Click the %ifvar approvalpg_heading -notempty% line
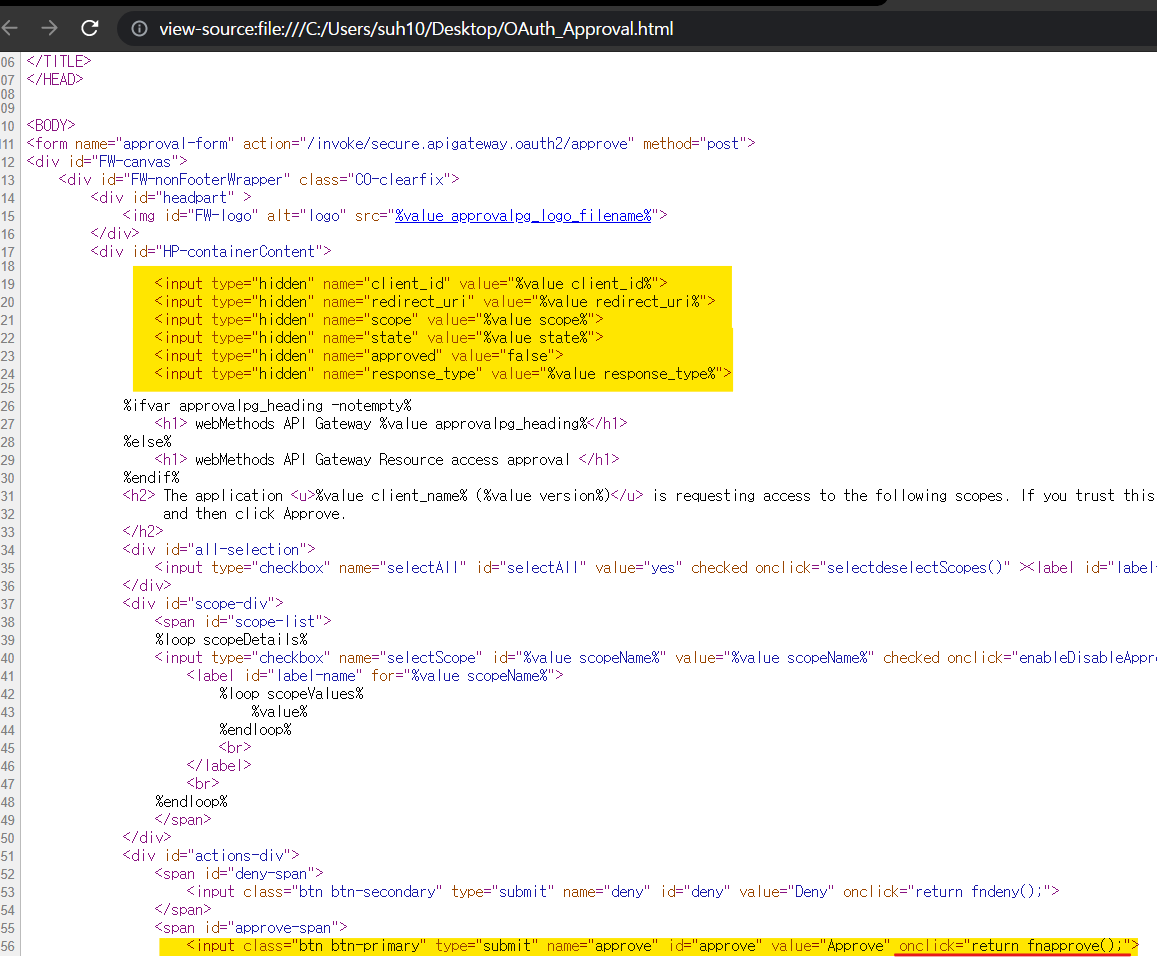Viewport: 1157px width, 959px height. coord(267,406)
